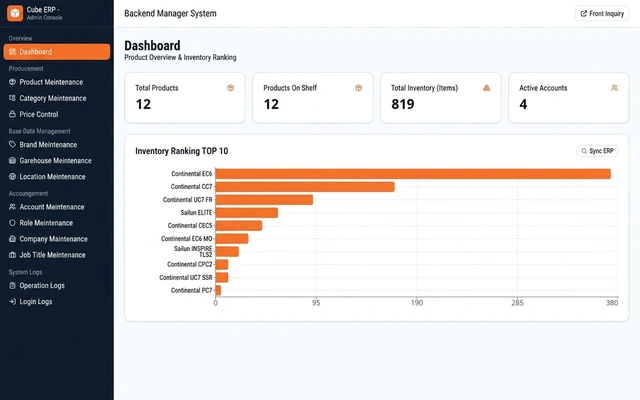Open Job Title Maintenance
This screenshot has height=400, width=640.
57,255
